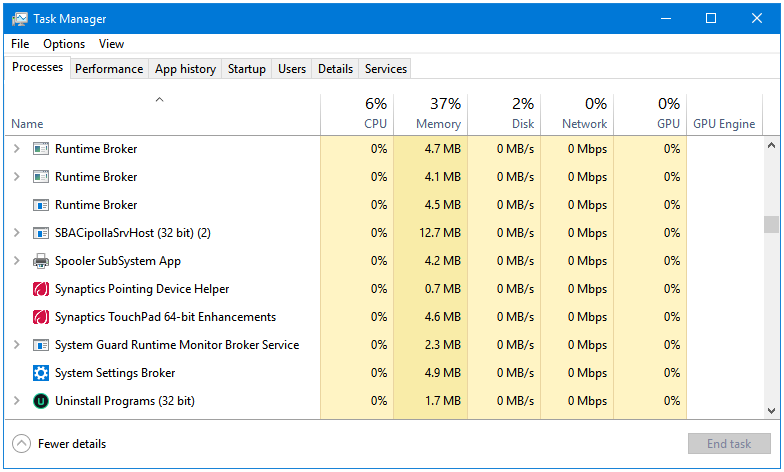Screen dimensions: 784x472
Task: Expand the first Runtime Broker process
Action: (16, 149)
